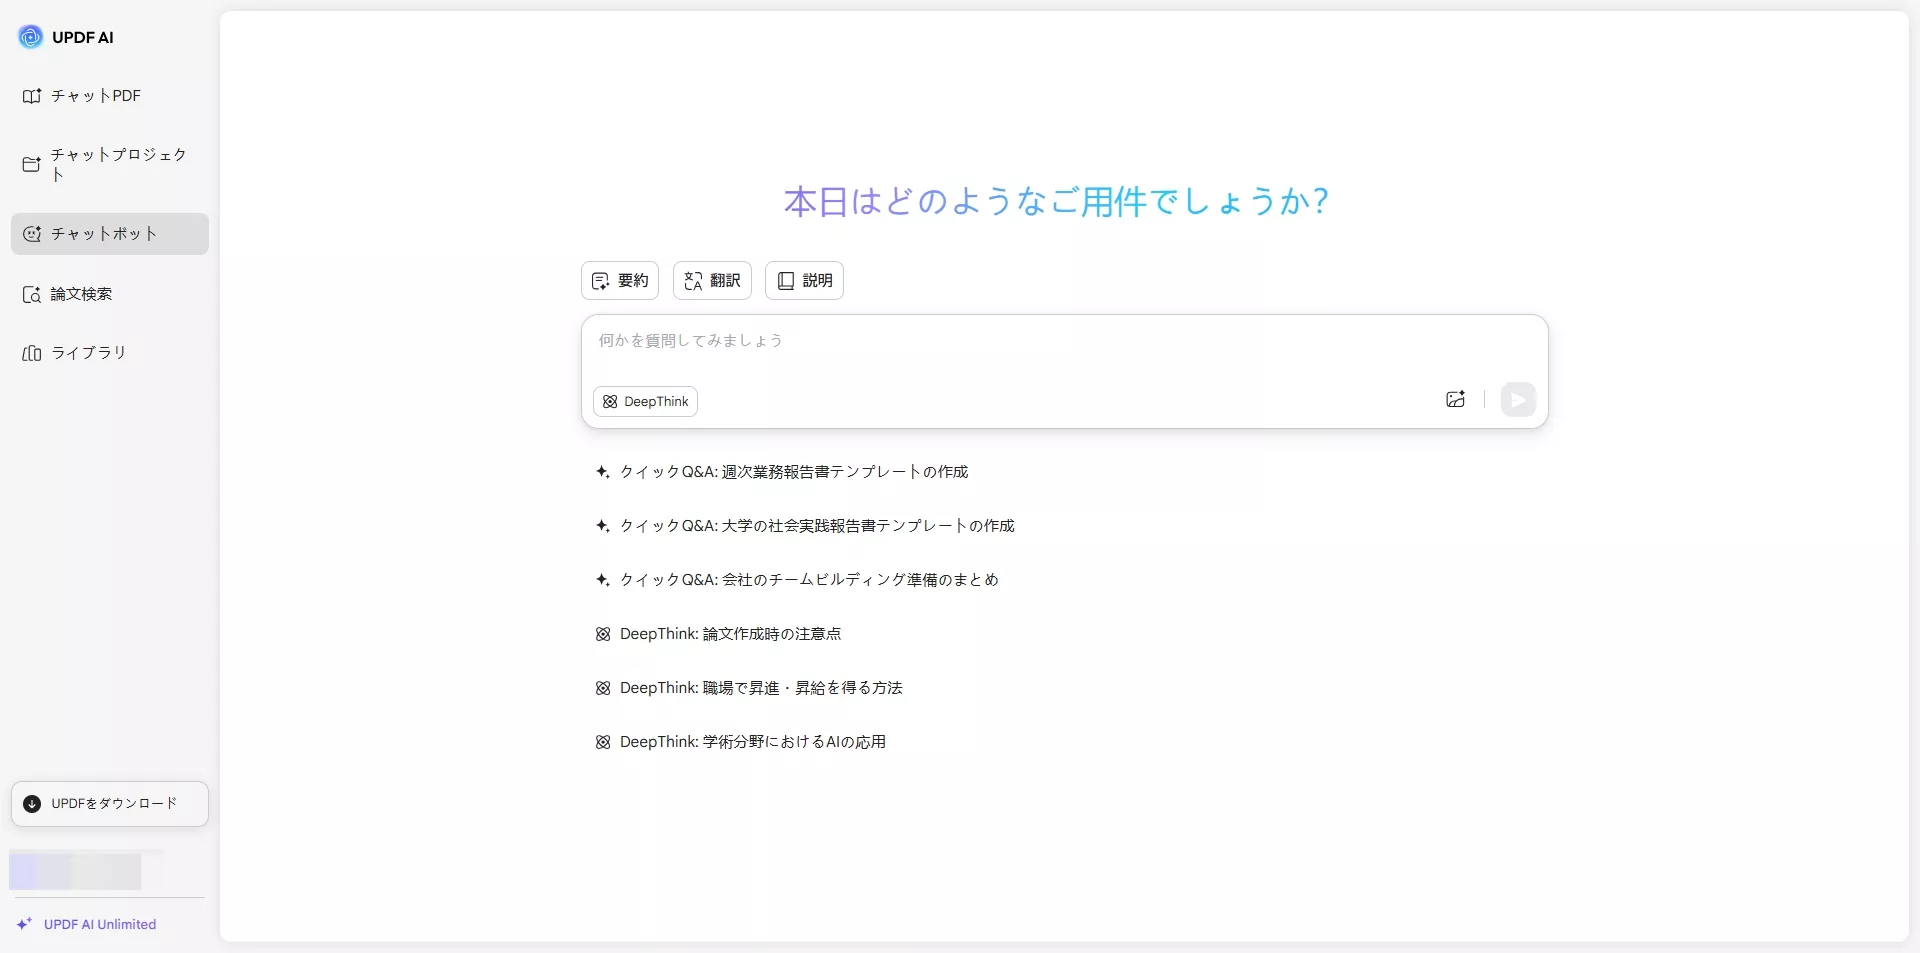This screenshot has height=953, width=1920.
Task: Open チャットプロジェクト in sidebar
Action: 110,164
